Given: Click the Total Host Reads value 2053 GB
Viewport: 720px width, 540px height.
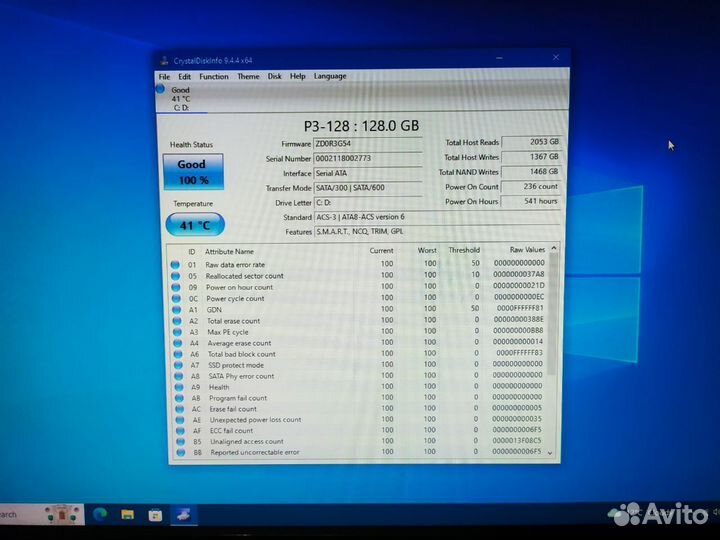Looking at the screenshot, I should pyautogui.click(x=531, y=142).
